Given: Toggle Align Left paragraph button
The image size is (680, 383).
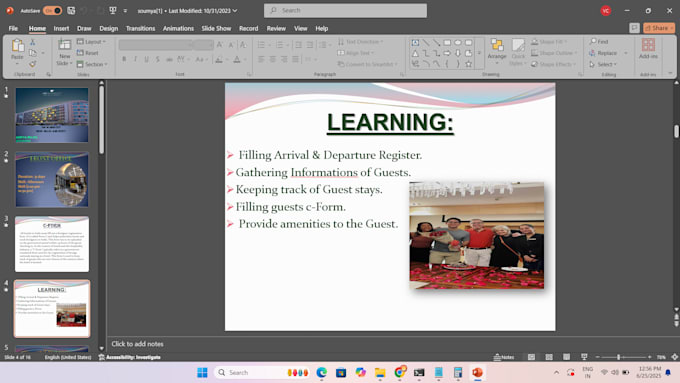Looking at the screenshot, I should (x=261, y=59).
